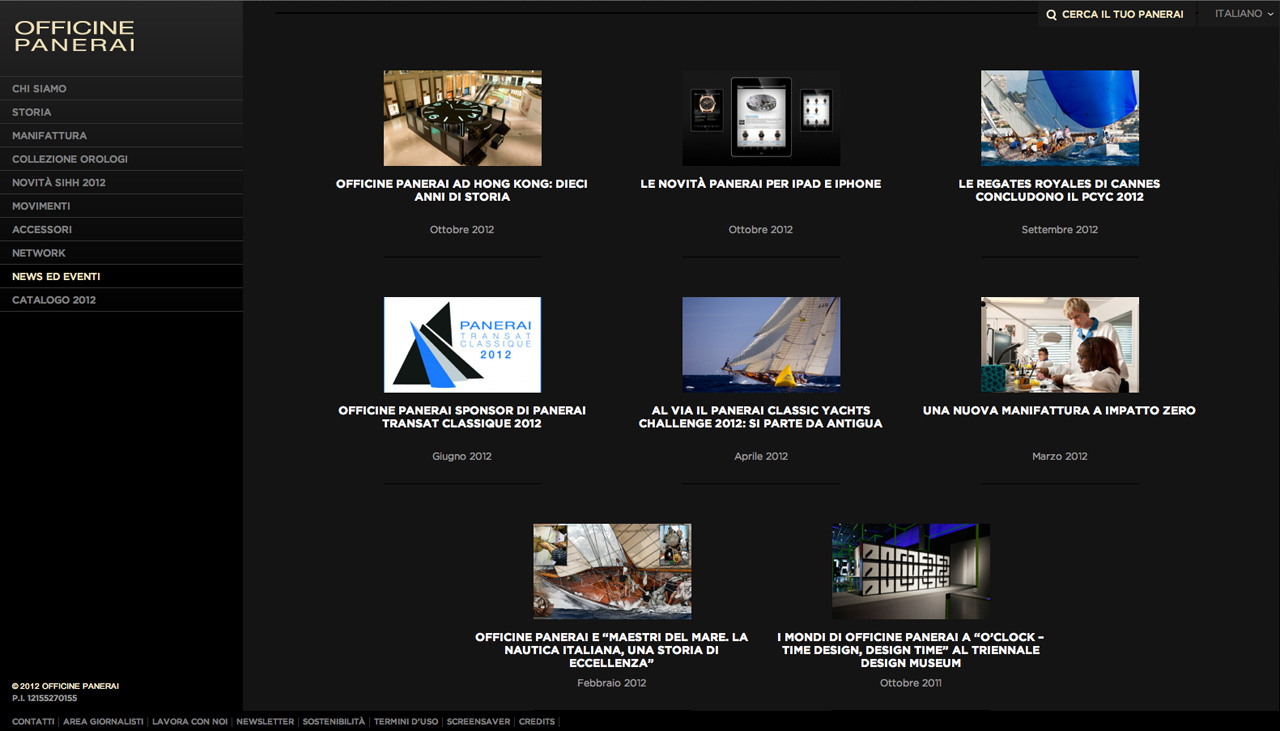1280x731 pixels.
Task: Open the Antigua yacht thumbnail
Action: point(761,345)
